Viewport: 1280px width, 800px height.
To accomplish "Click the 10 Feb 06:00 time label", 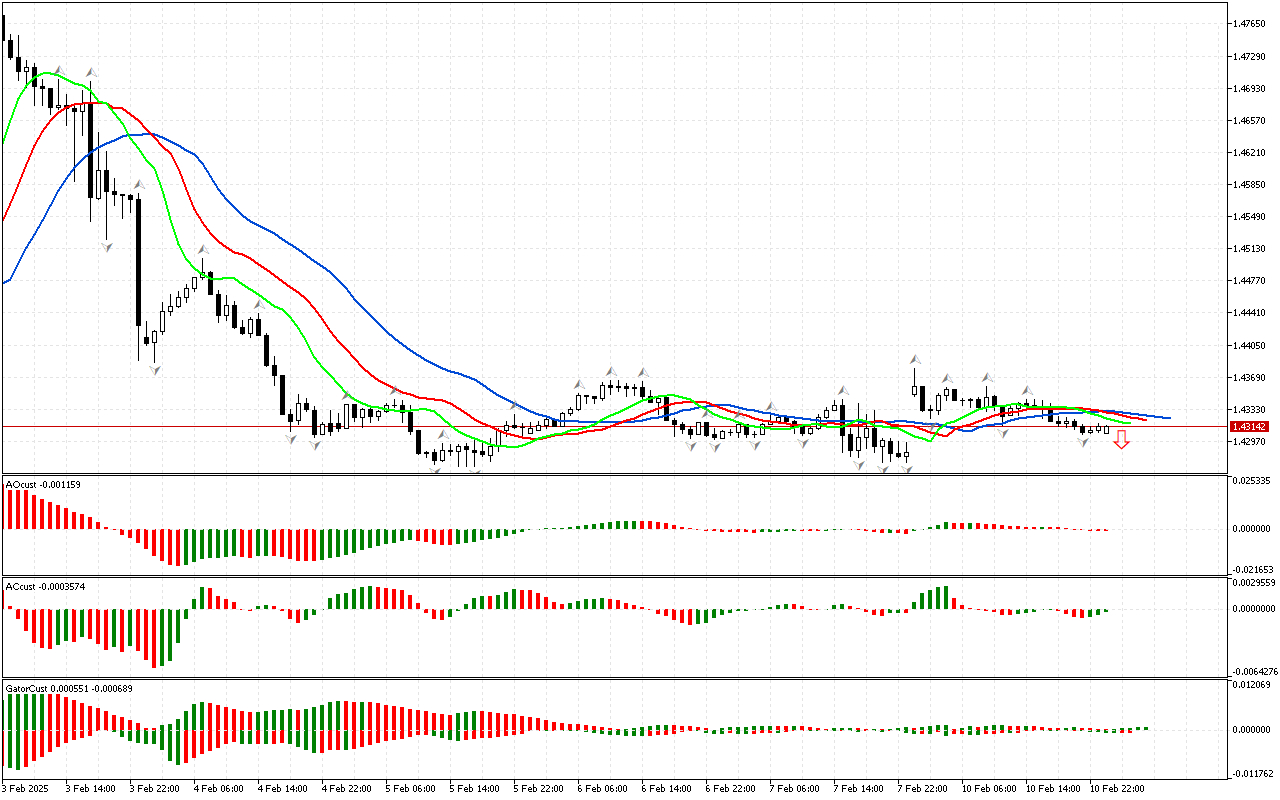I will tap(989, 788).
